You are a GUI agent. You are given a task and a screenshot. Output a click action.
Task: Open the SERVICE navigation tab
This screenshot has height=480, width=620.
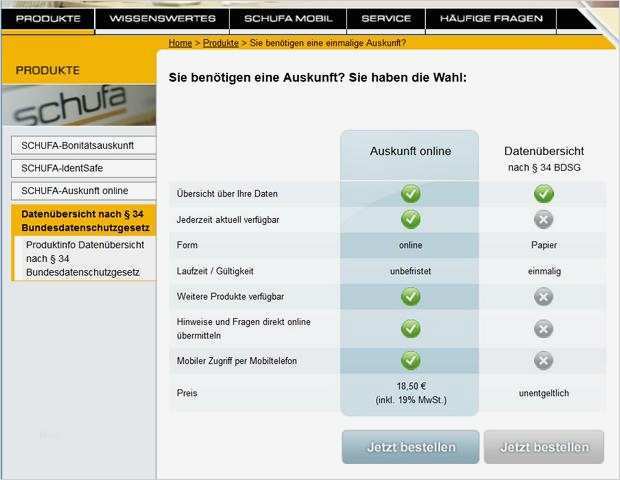[386, 19]
